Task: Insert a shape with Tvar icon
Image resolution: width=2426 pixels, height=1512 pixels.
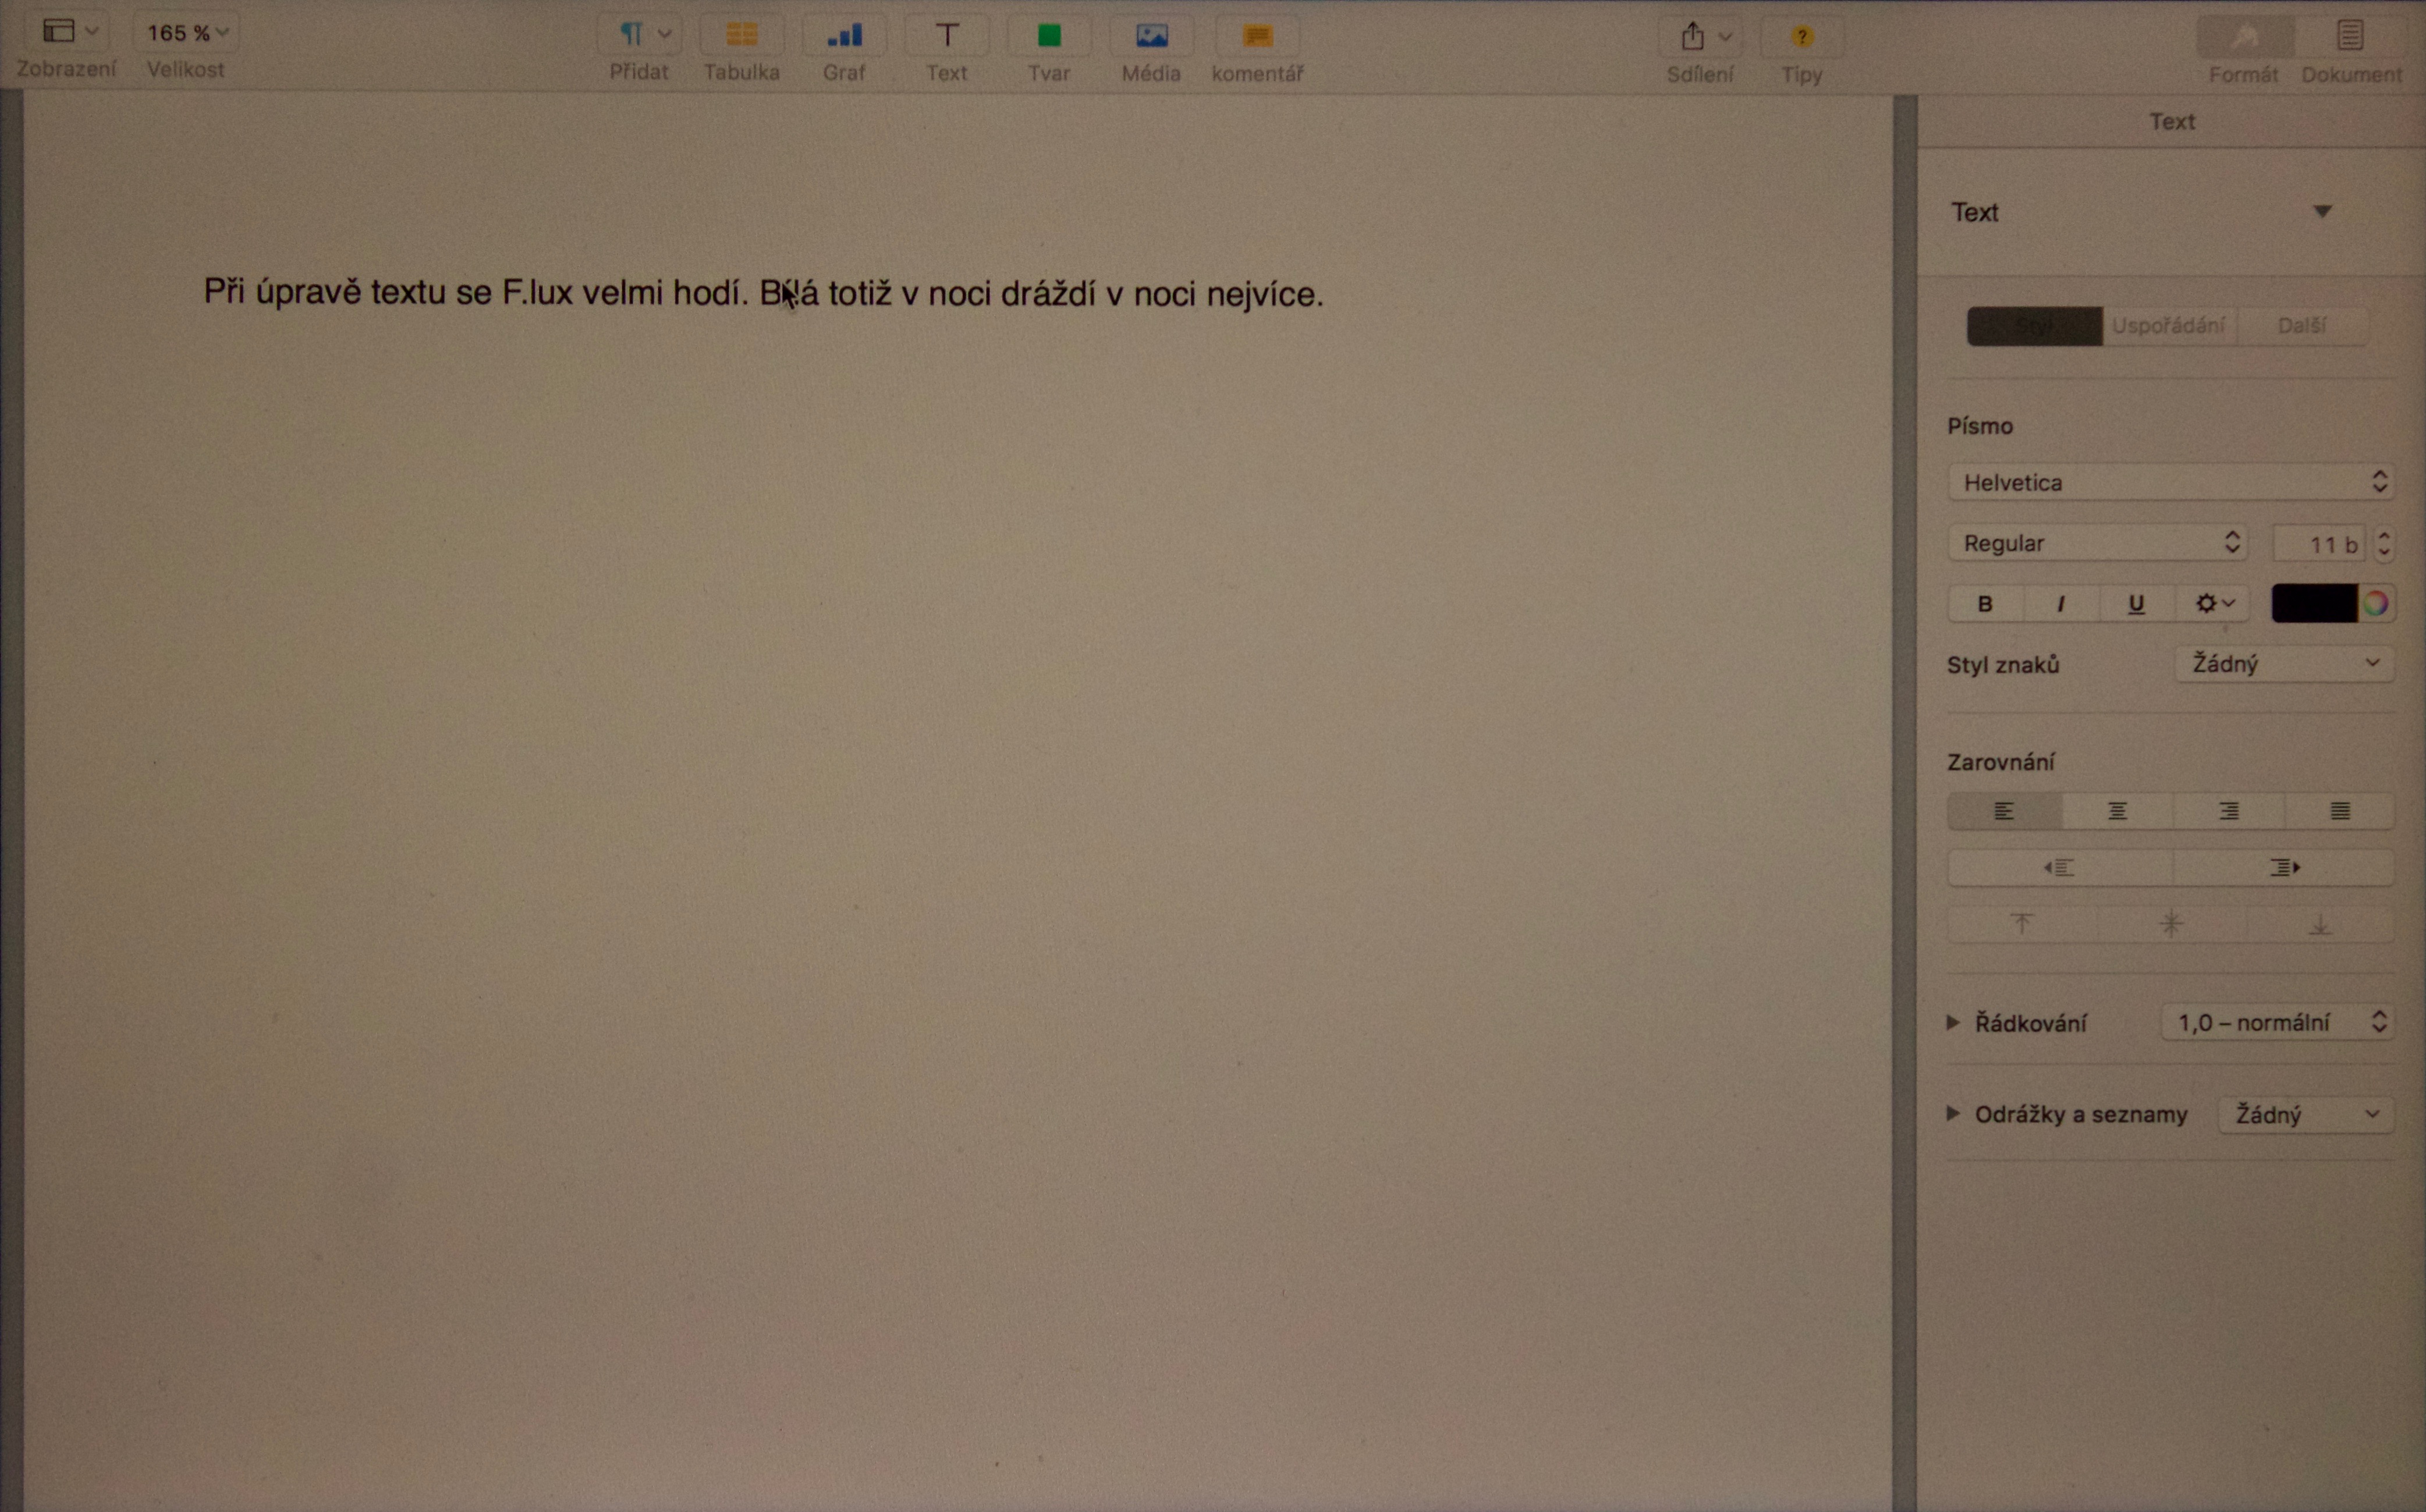Action: (x=1048, y=36)
